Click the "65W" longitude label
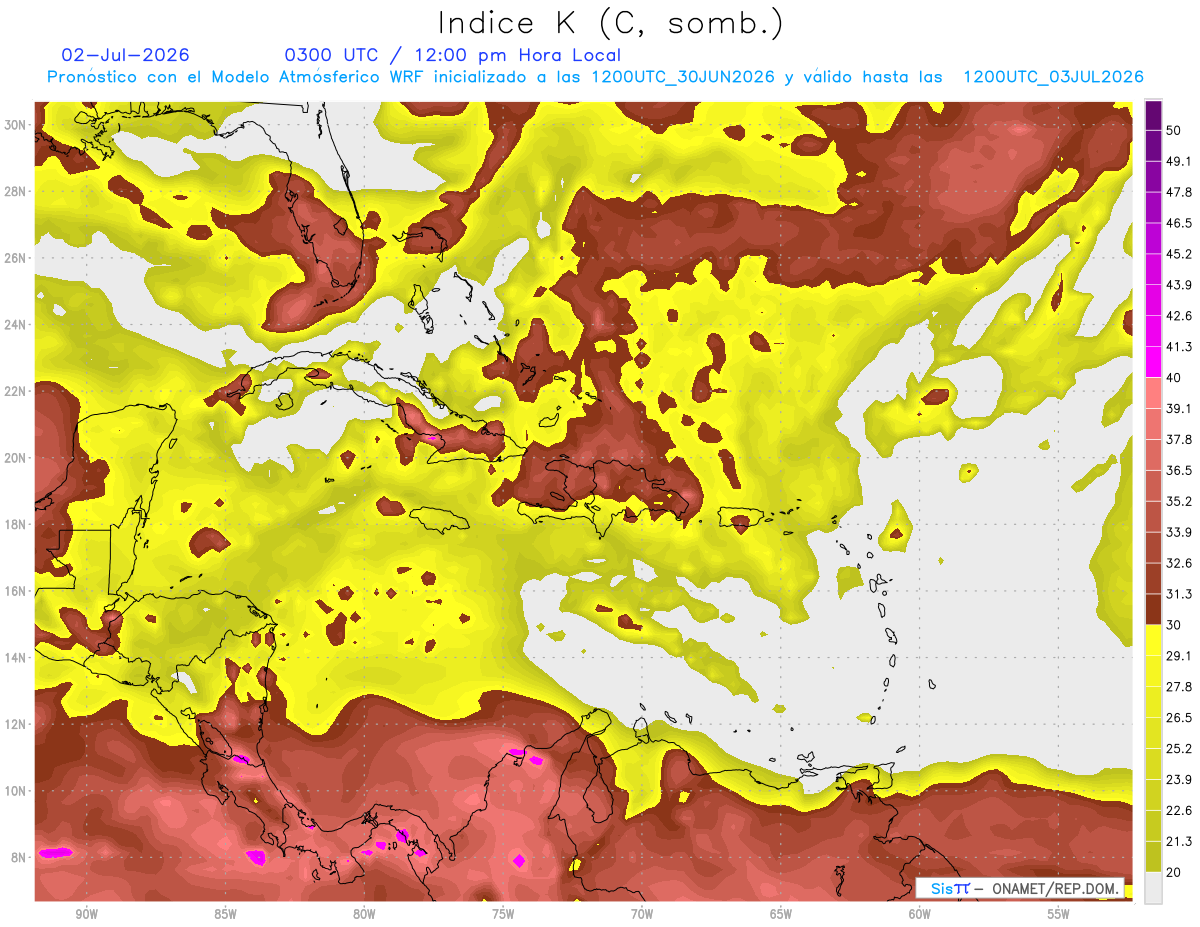The width and height of the screenshot is (1200, 927). click(x=781, y=914)
